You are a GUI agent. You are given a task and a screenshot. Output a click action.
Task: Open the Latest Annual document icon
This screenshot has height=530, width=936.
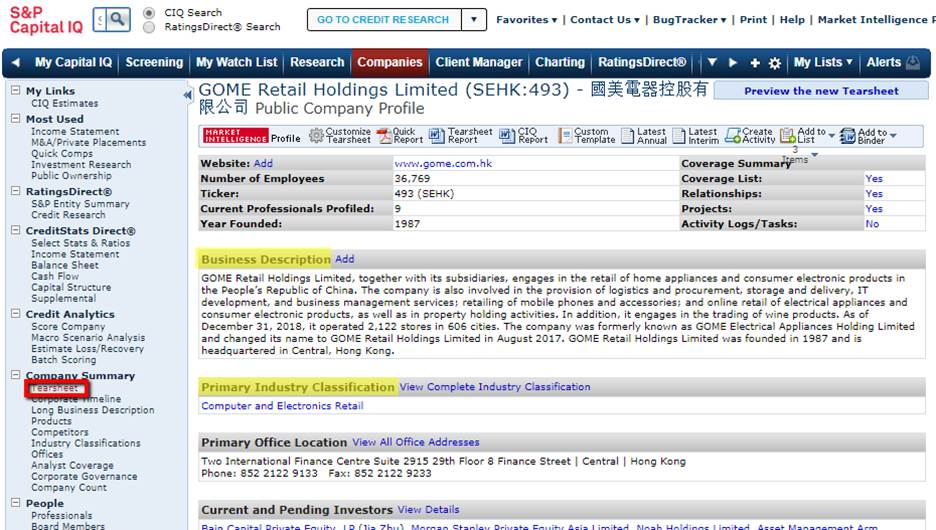[627, 136]
